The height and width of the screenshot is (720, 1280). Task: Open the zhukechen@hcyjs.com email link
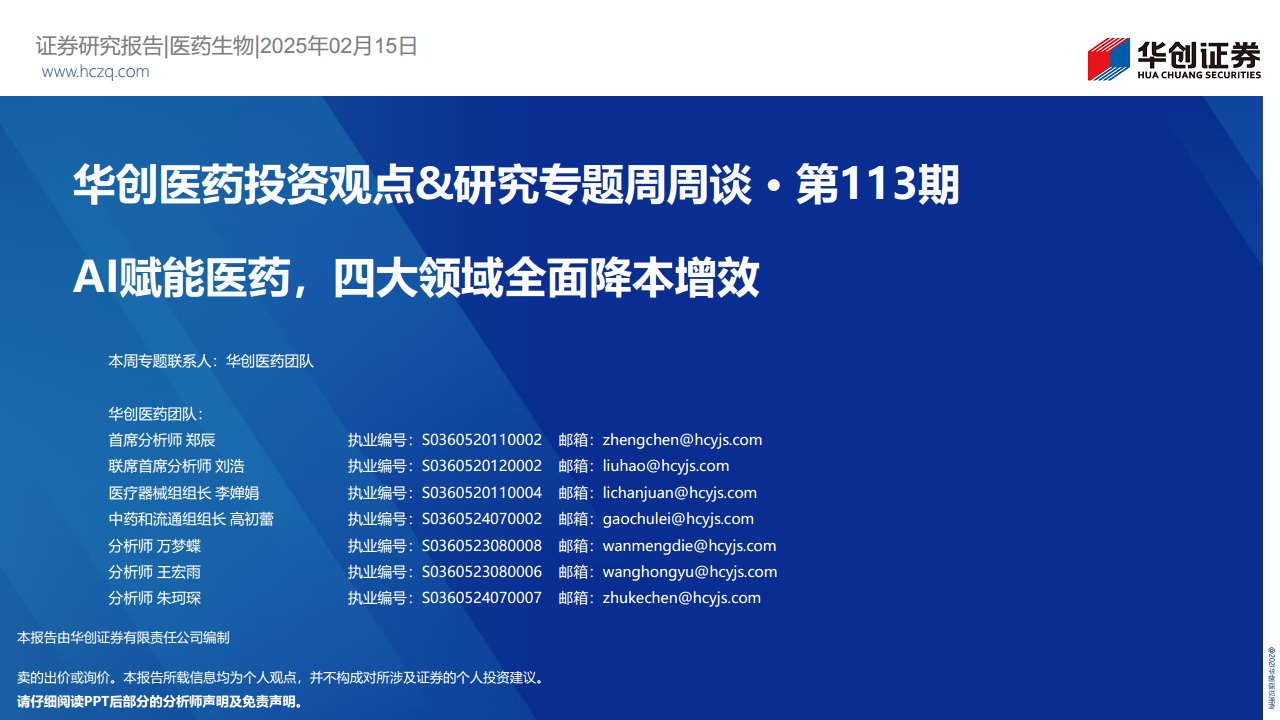681,598
